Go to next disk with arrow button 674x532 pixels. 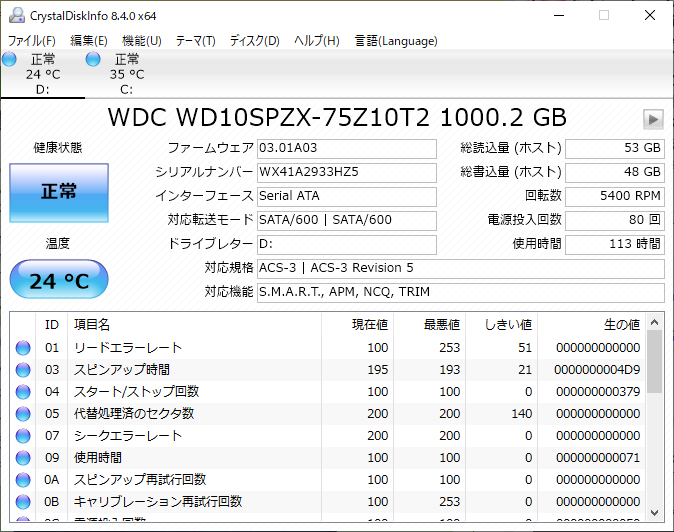point(653,119)
